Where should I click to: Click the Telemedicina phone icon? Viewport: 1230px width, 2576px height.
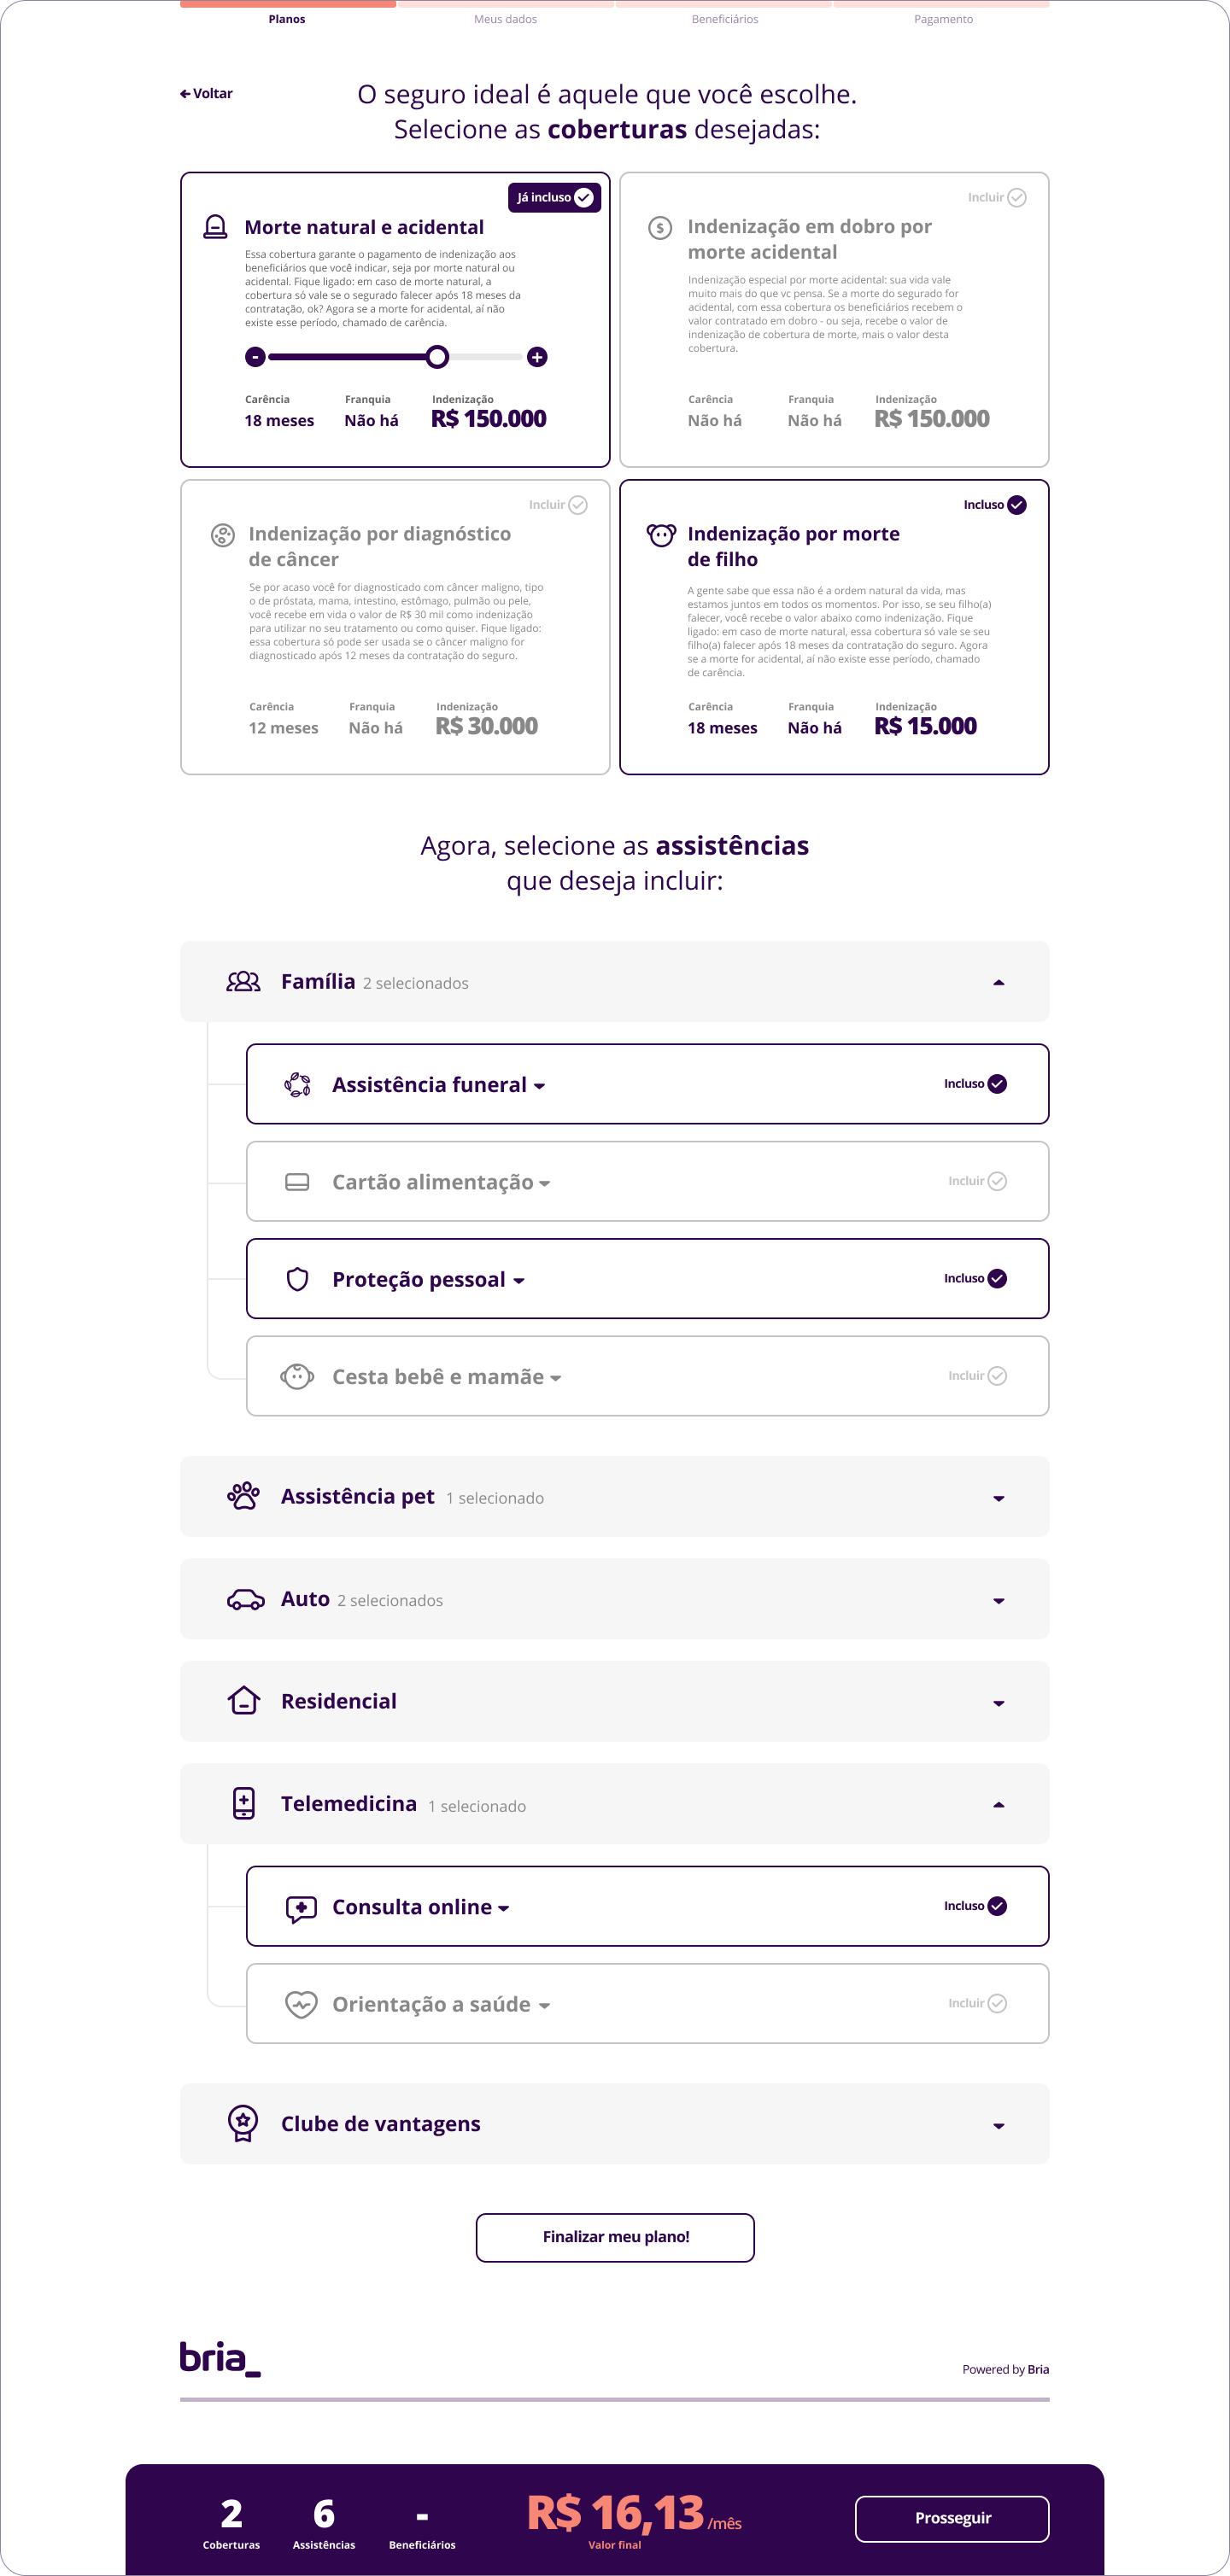(244, 1803)
